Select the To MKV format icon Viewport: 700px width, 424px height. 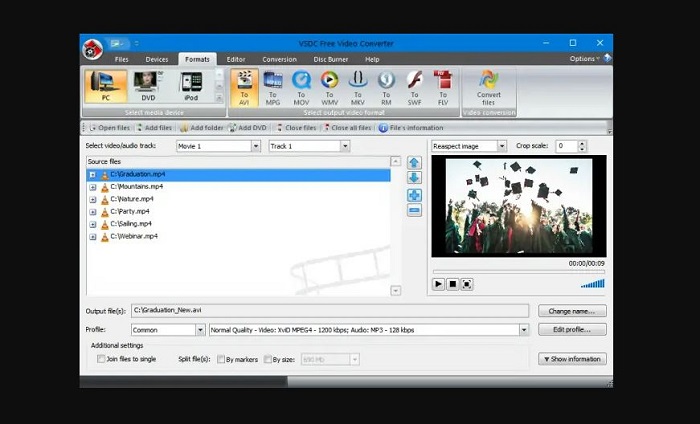coord(357,89)
